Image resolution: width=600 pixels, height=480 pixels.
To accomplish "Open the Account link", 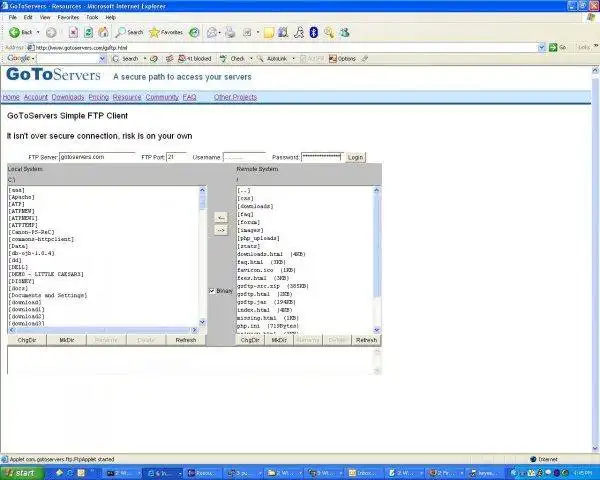I will coord(36,97).
